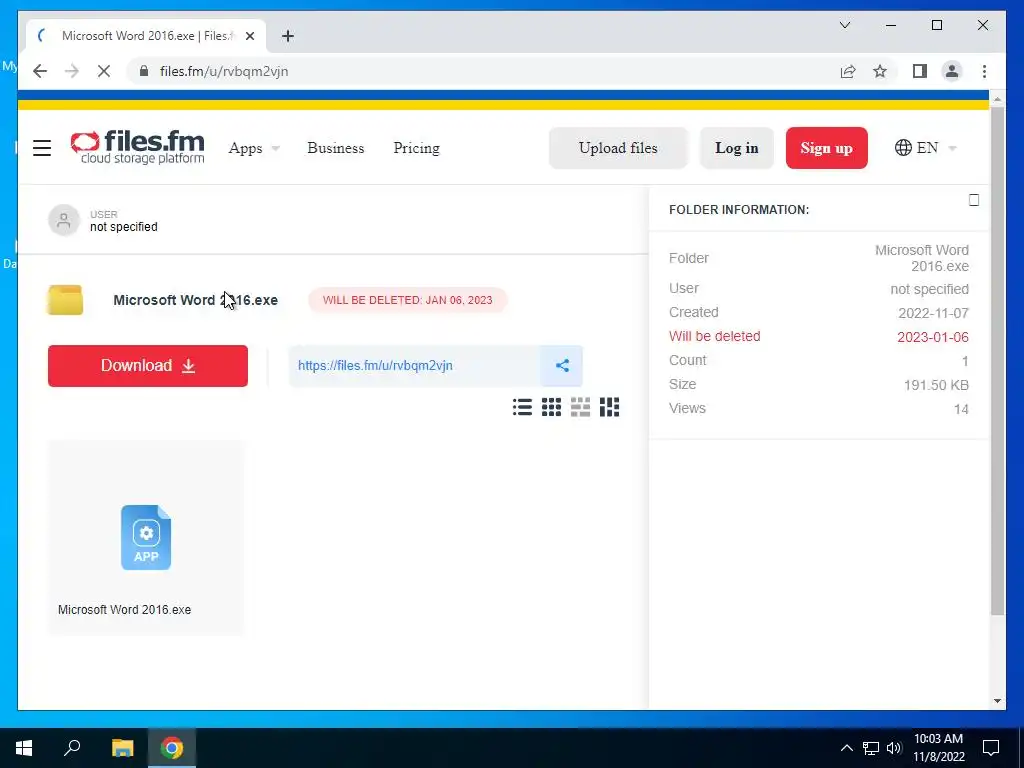Collapse the Folder Information panel

[974, 200]
